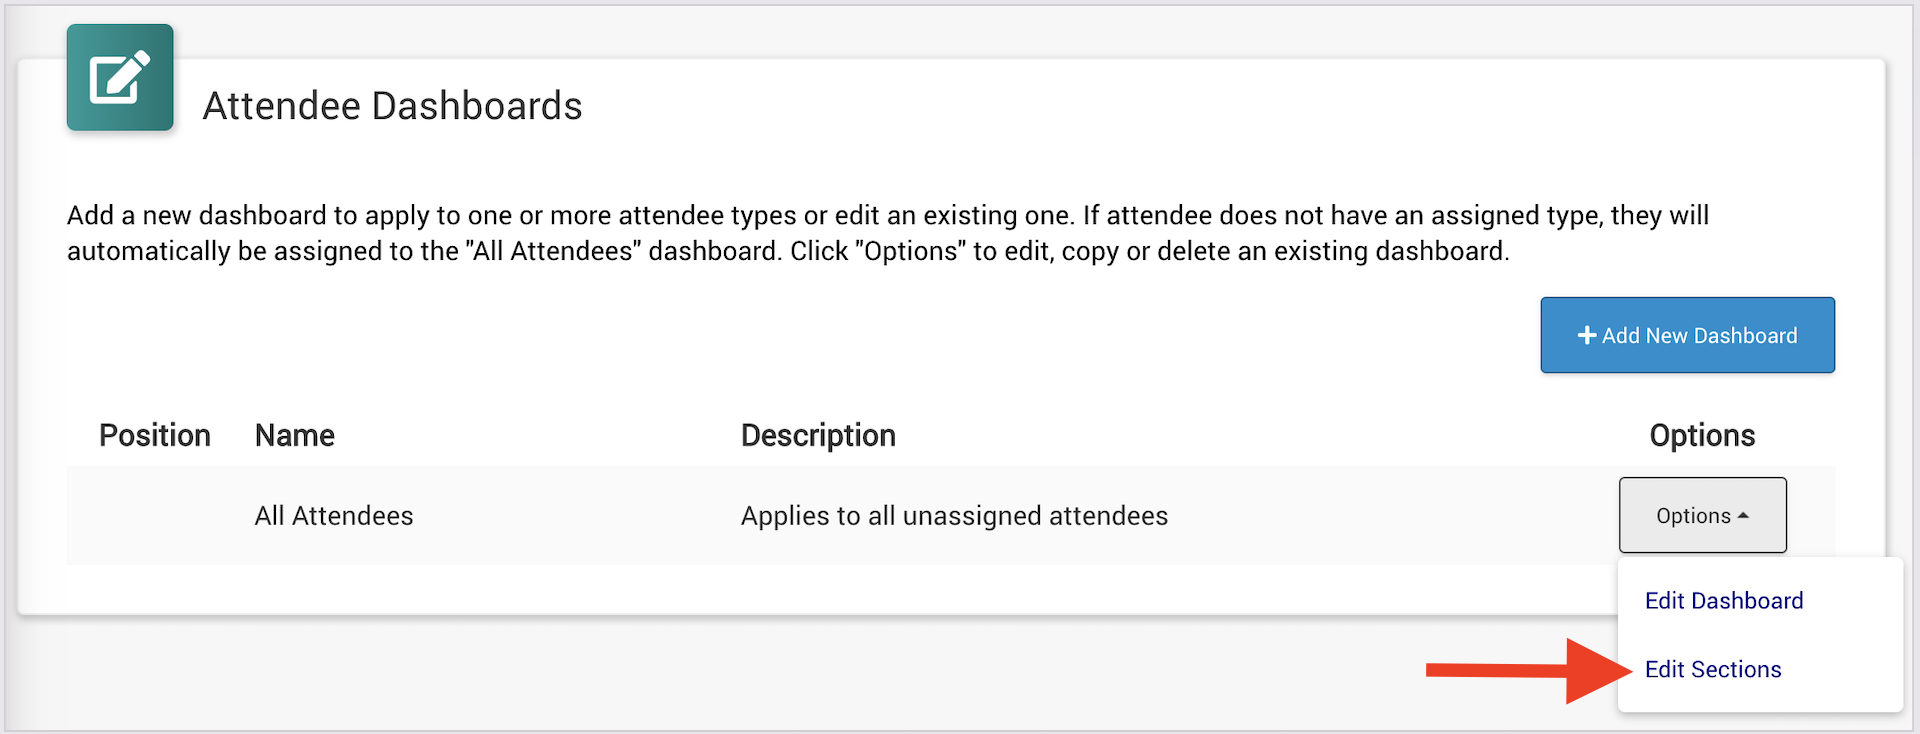Click the Options column header

1702,436
